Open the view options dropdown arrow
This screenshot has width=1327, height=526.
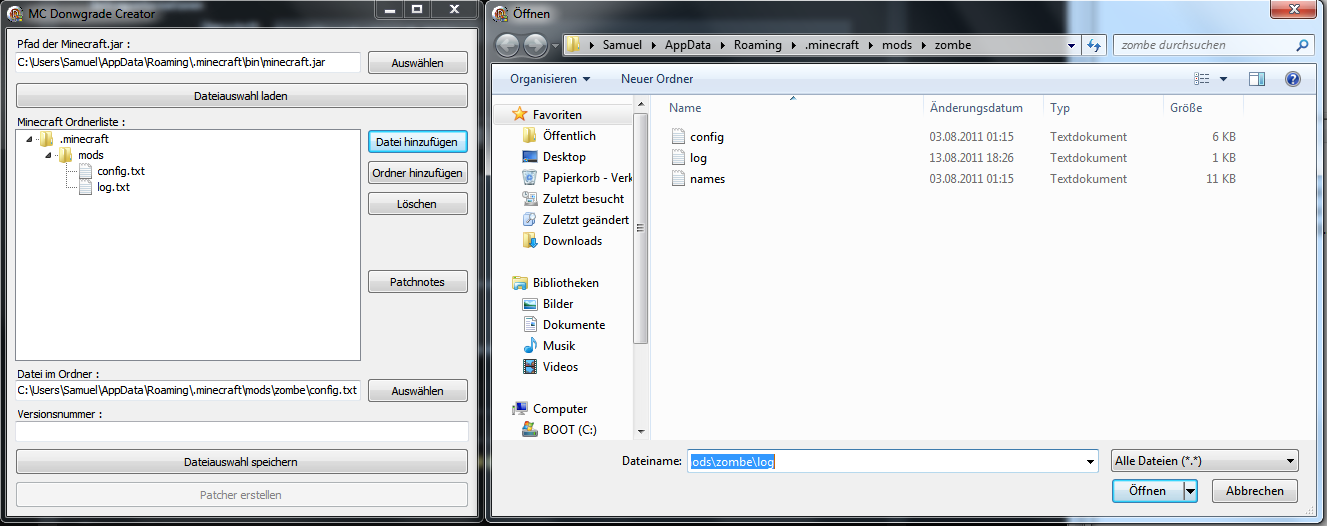coord(1223,79)
